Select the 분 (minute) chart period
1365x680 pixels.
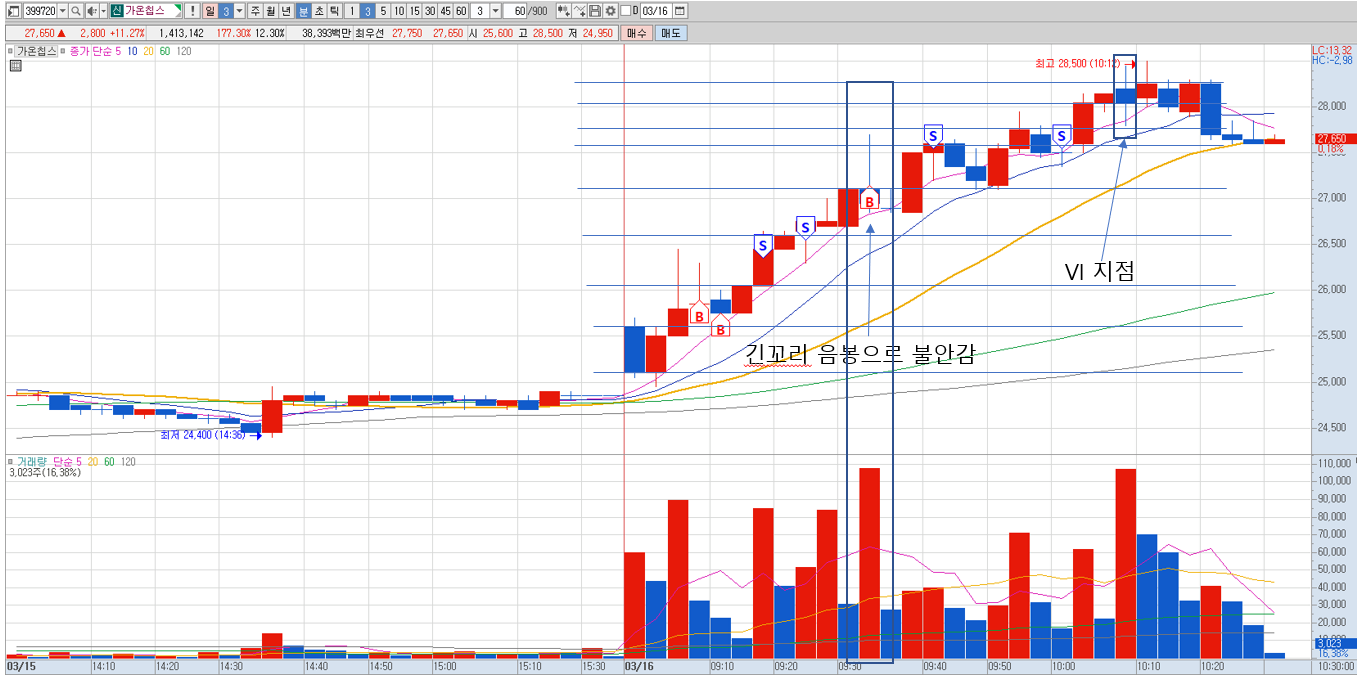click(x=303, y=11)
